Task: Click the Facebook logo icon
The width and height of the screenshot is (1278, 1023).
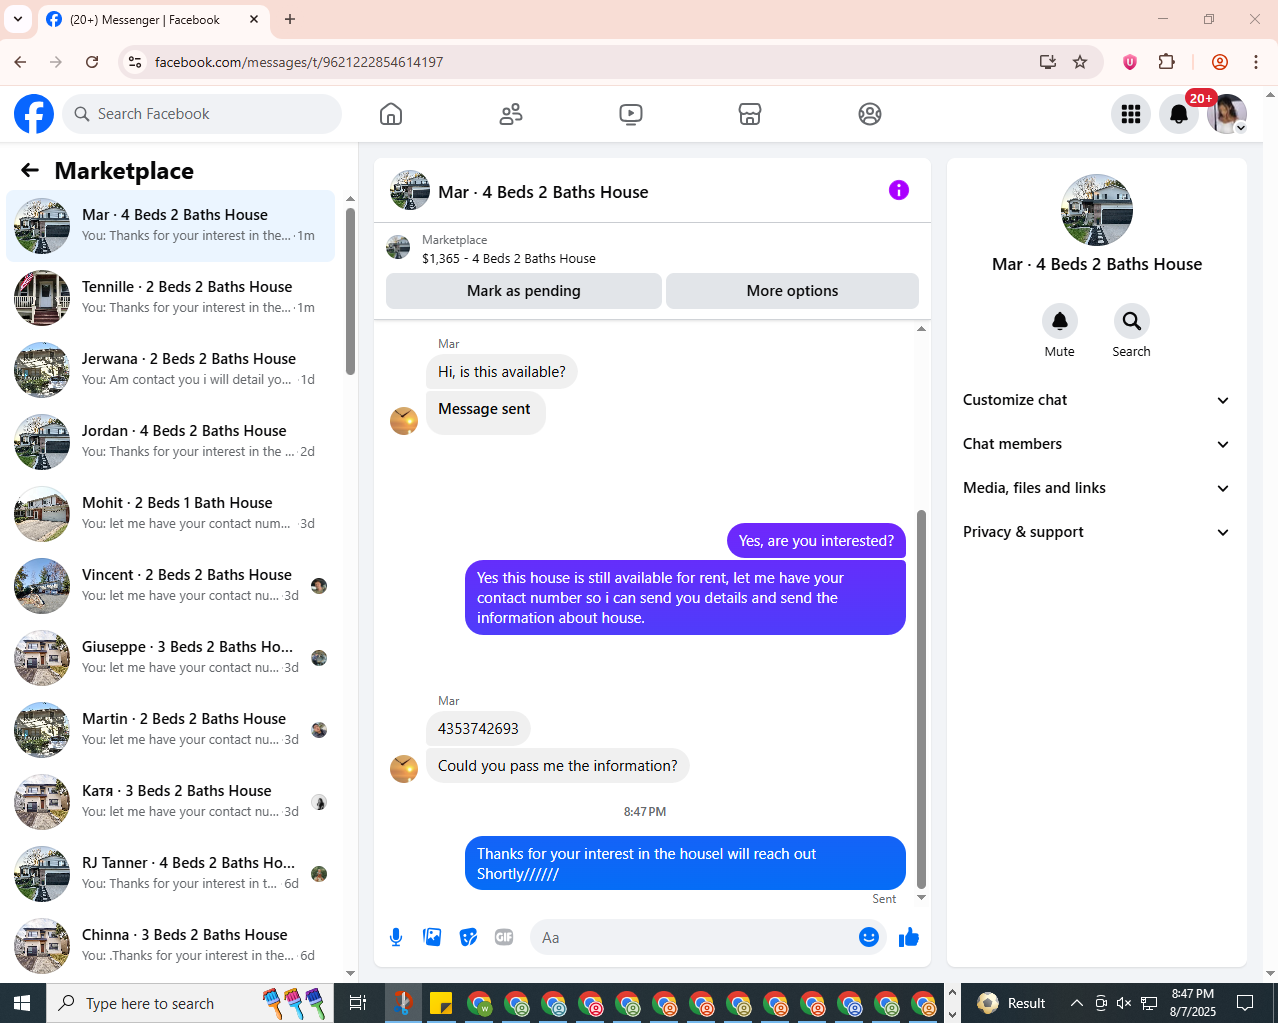Action: (34, 114)
